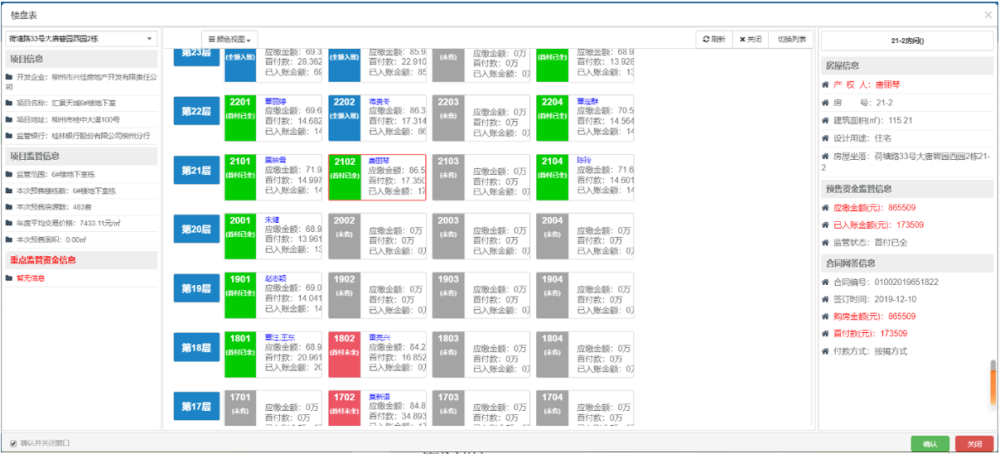1000x454 pixels.
Task: Click the house icon beside 合同编号
Action: 825,281
